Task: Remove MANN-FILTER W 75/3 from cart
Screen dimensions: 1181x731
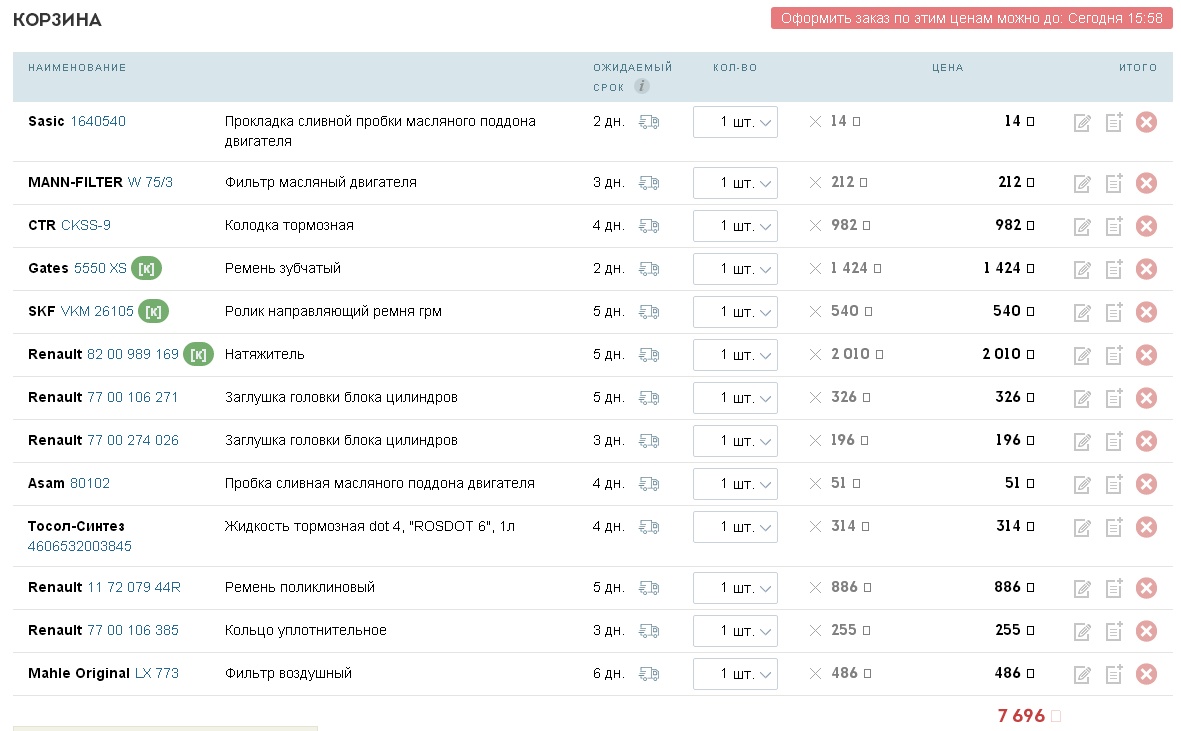Action: pyautogui.click(x=1146, y=183)
